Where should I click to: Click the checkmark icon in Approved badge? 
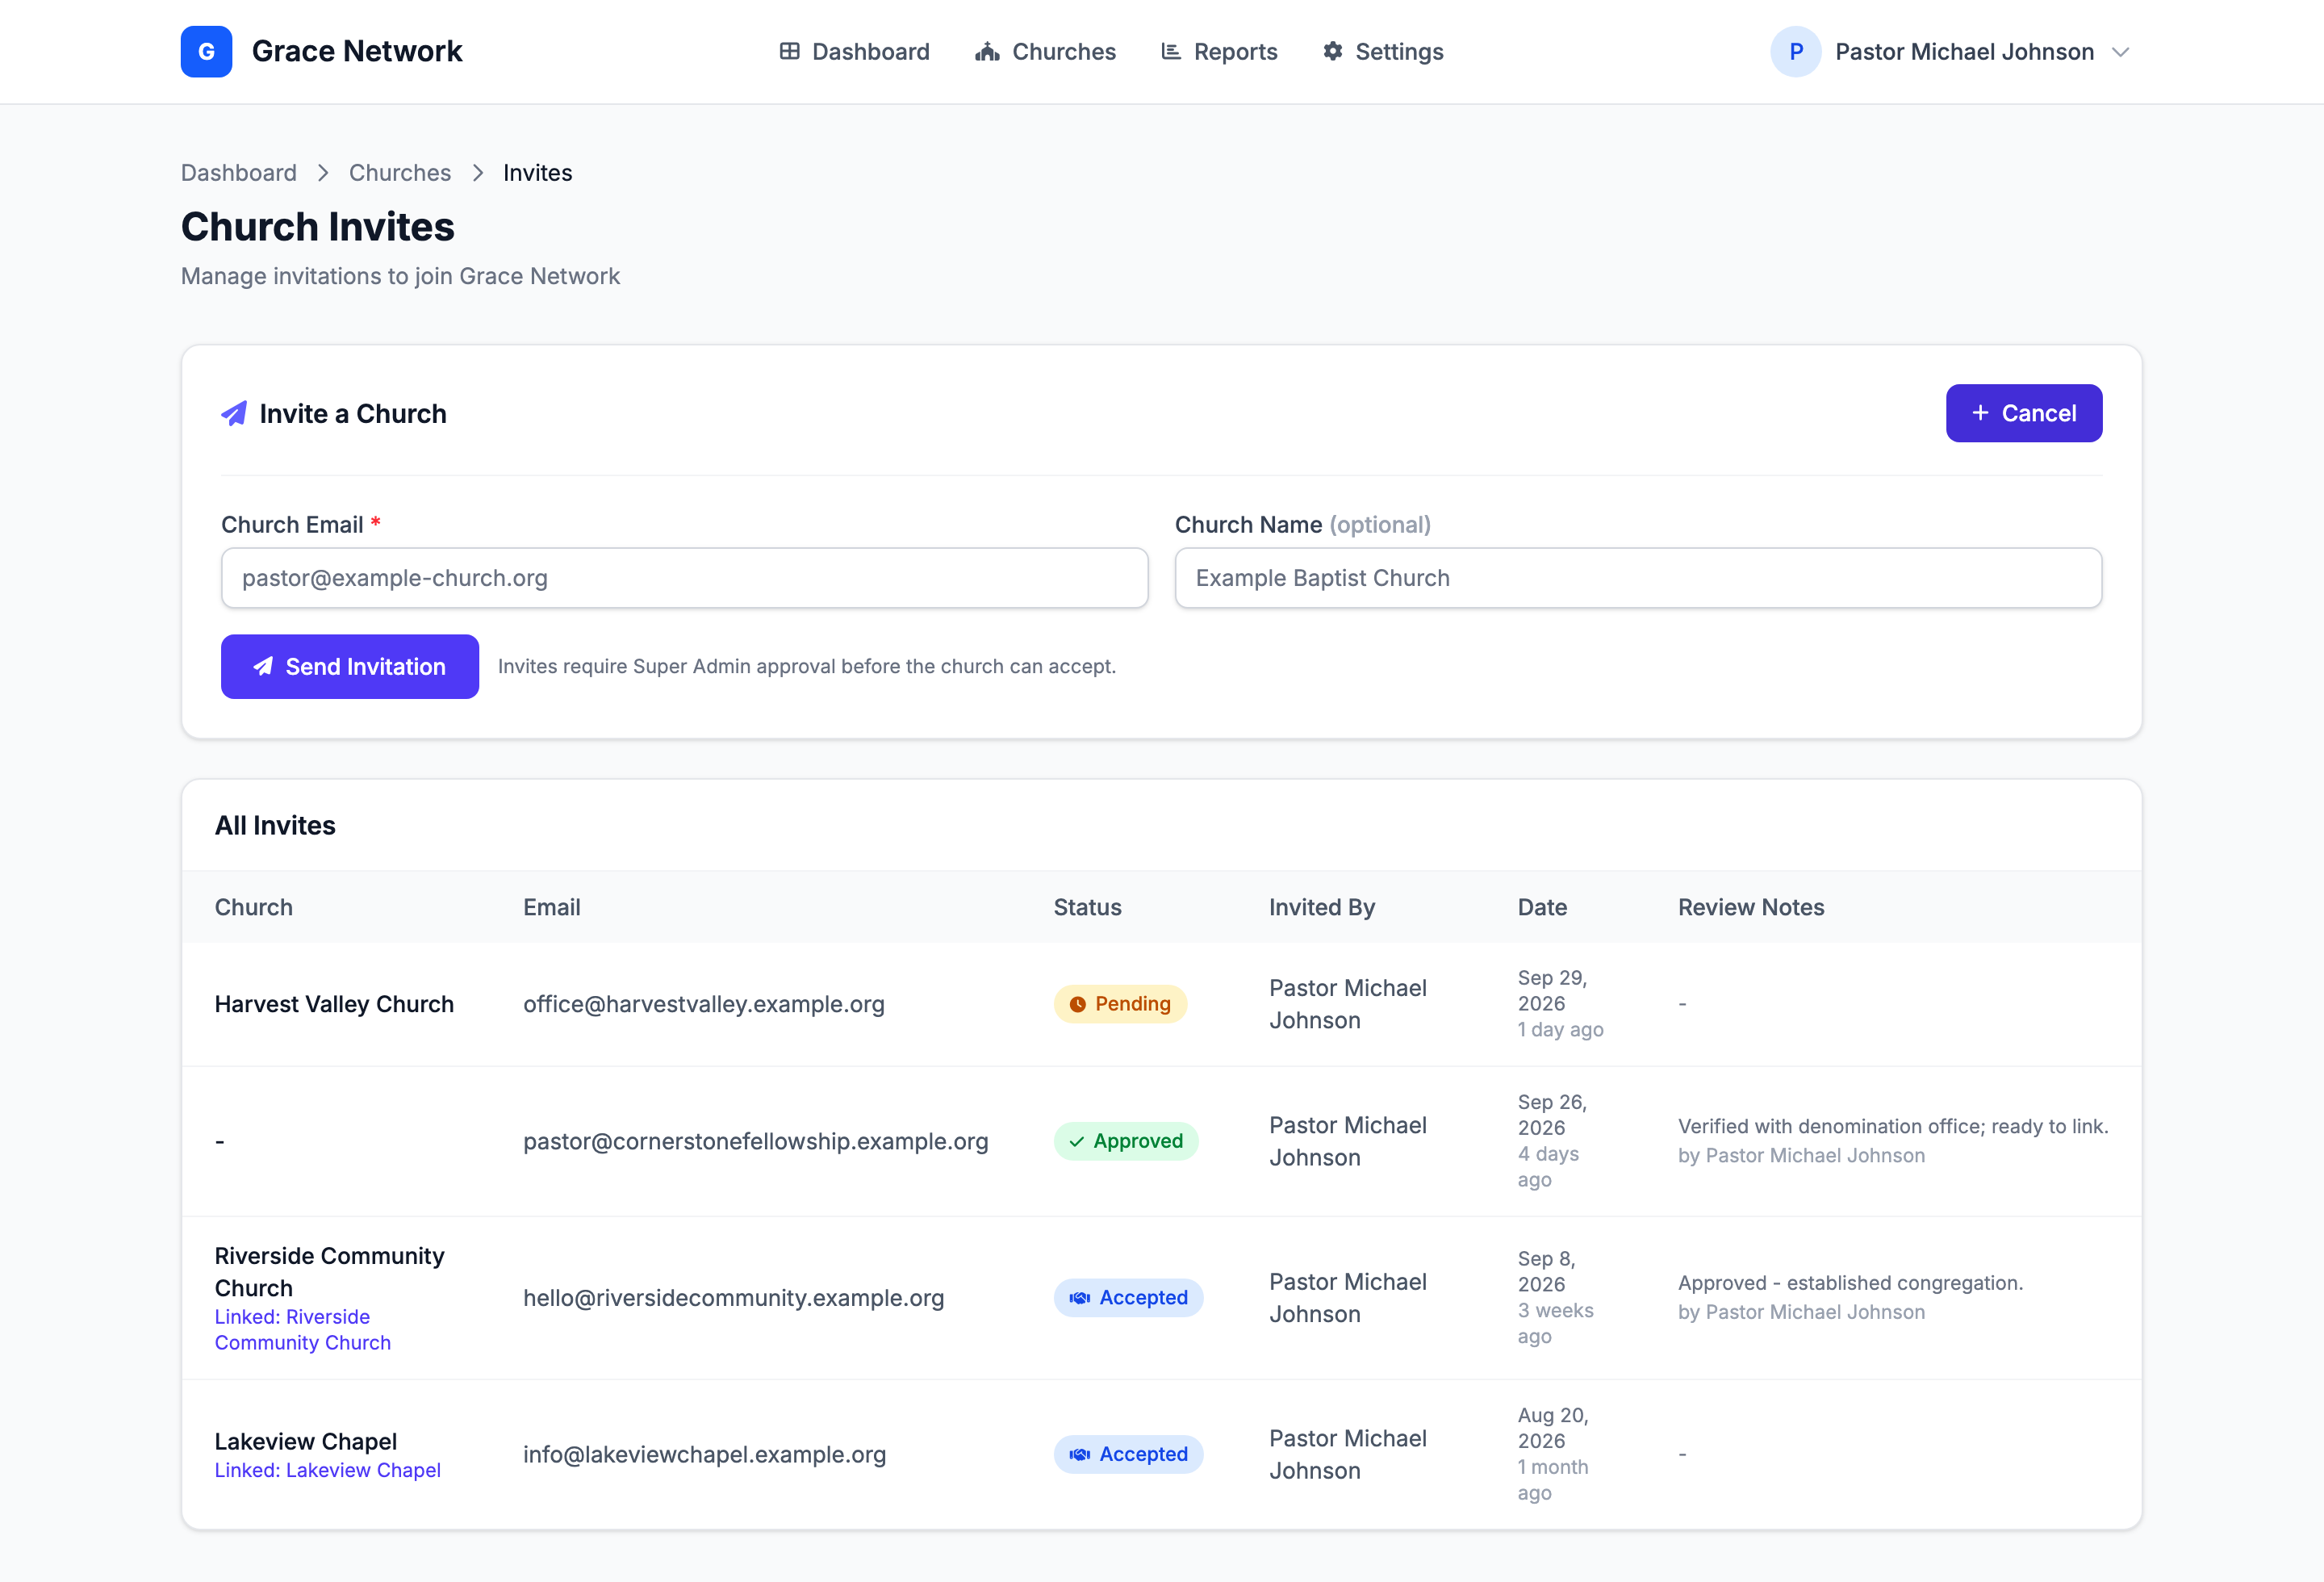[1076, 1141]
